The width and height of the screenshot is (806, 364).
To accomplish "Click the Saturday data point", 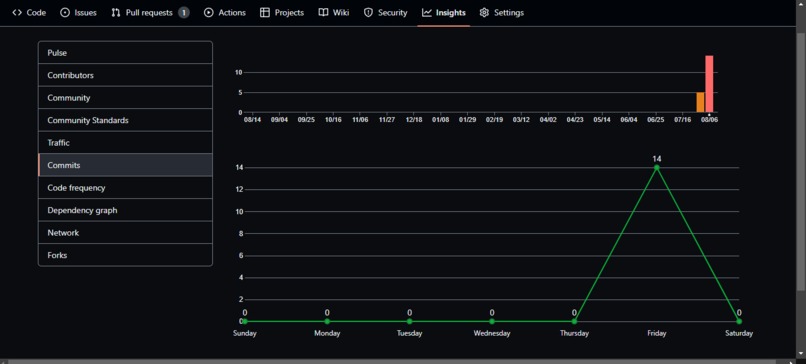I will tap(739, 321).
